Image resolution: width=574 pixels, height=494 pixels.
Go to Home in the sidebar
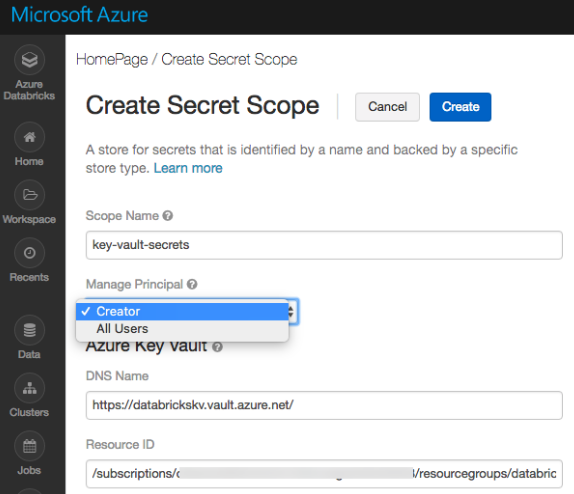click(29, 137)
